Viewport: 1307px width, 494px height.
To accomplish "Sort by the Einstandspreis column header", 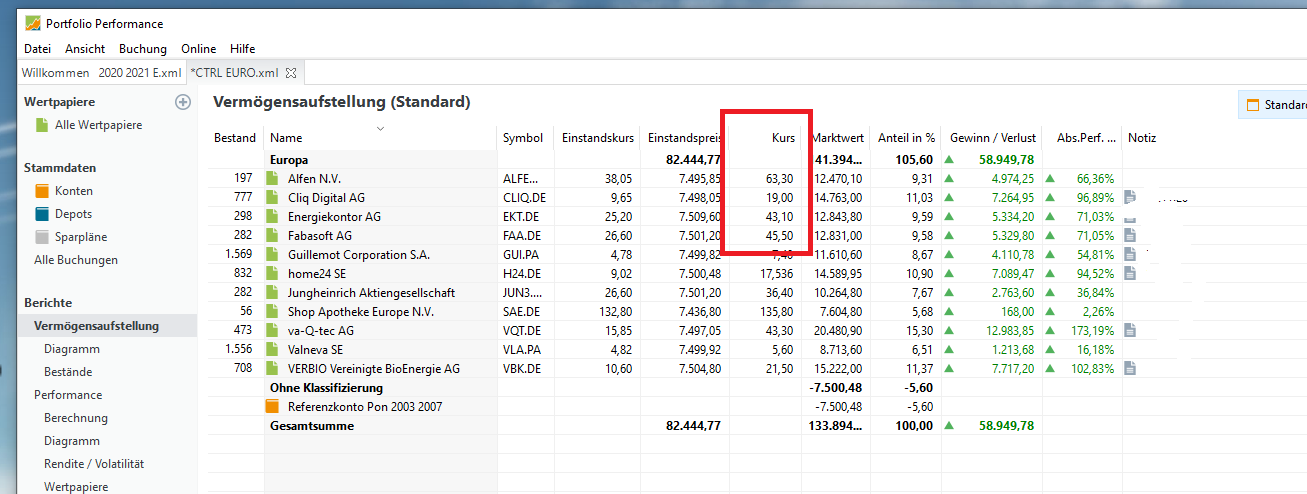I will [685, 138].
